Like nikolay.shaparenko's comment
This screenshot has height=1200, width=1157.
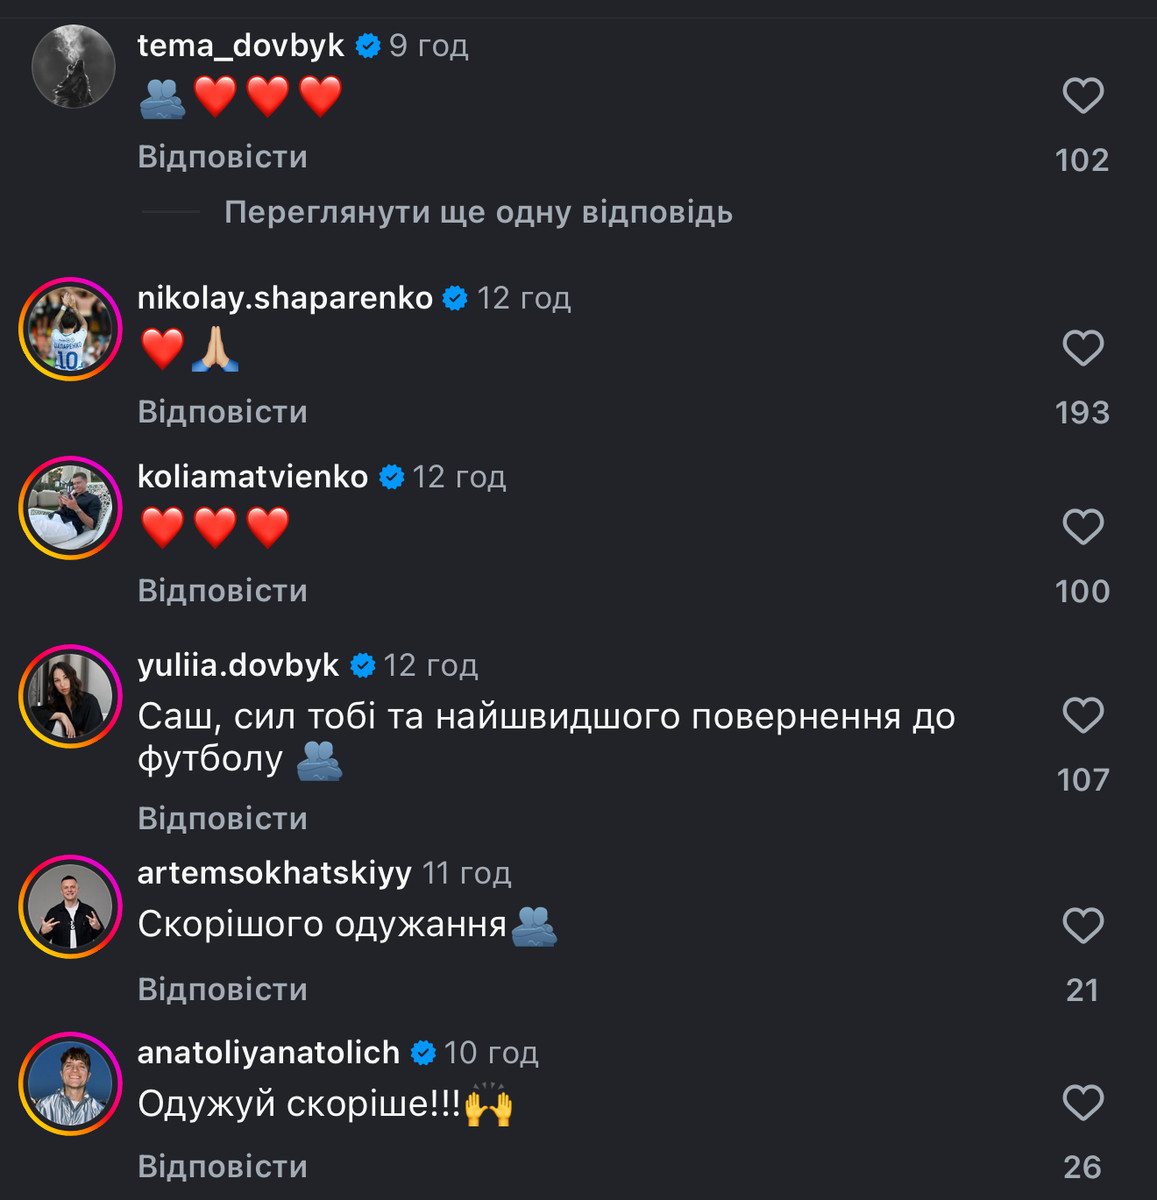1082,348
